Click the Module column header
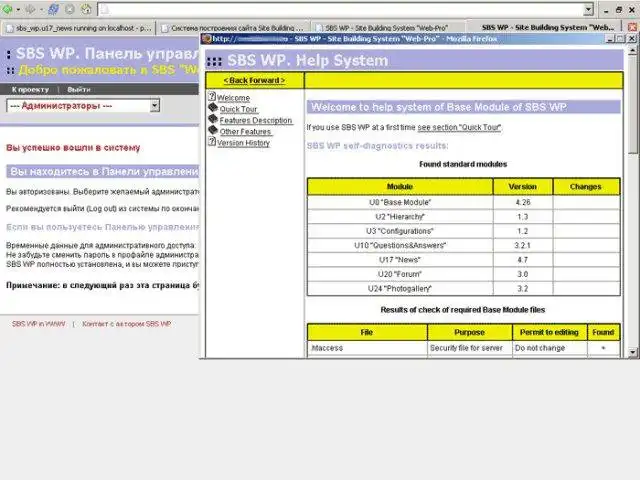The height and width of the screenshot is (480, 640). [400, 187]
